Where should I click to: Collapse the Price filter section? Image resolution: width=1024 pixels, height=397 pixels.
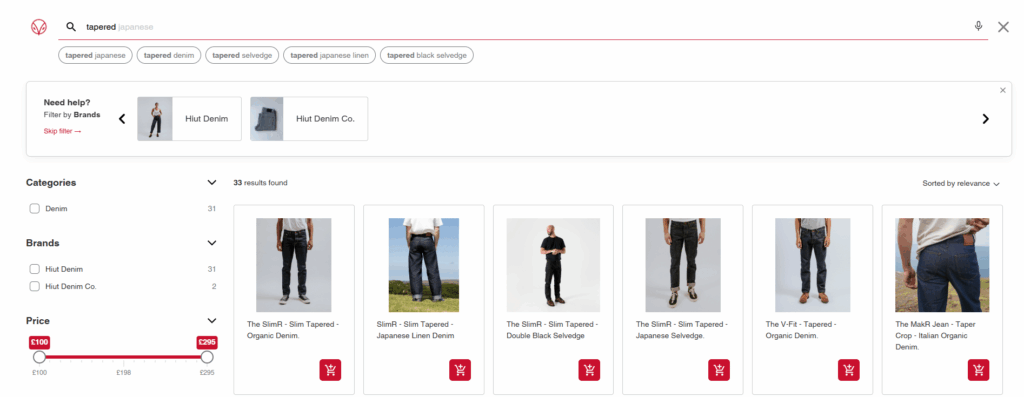click(211, 321)
